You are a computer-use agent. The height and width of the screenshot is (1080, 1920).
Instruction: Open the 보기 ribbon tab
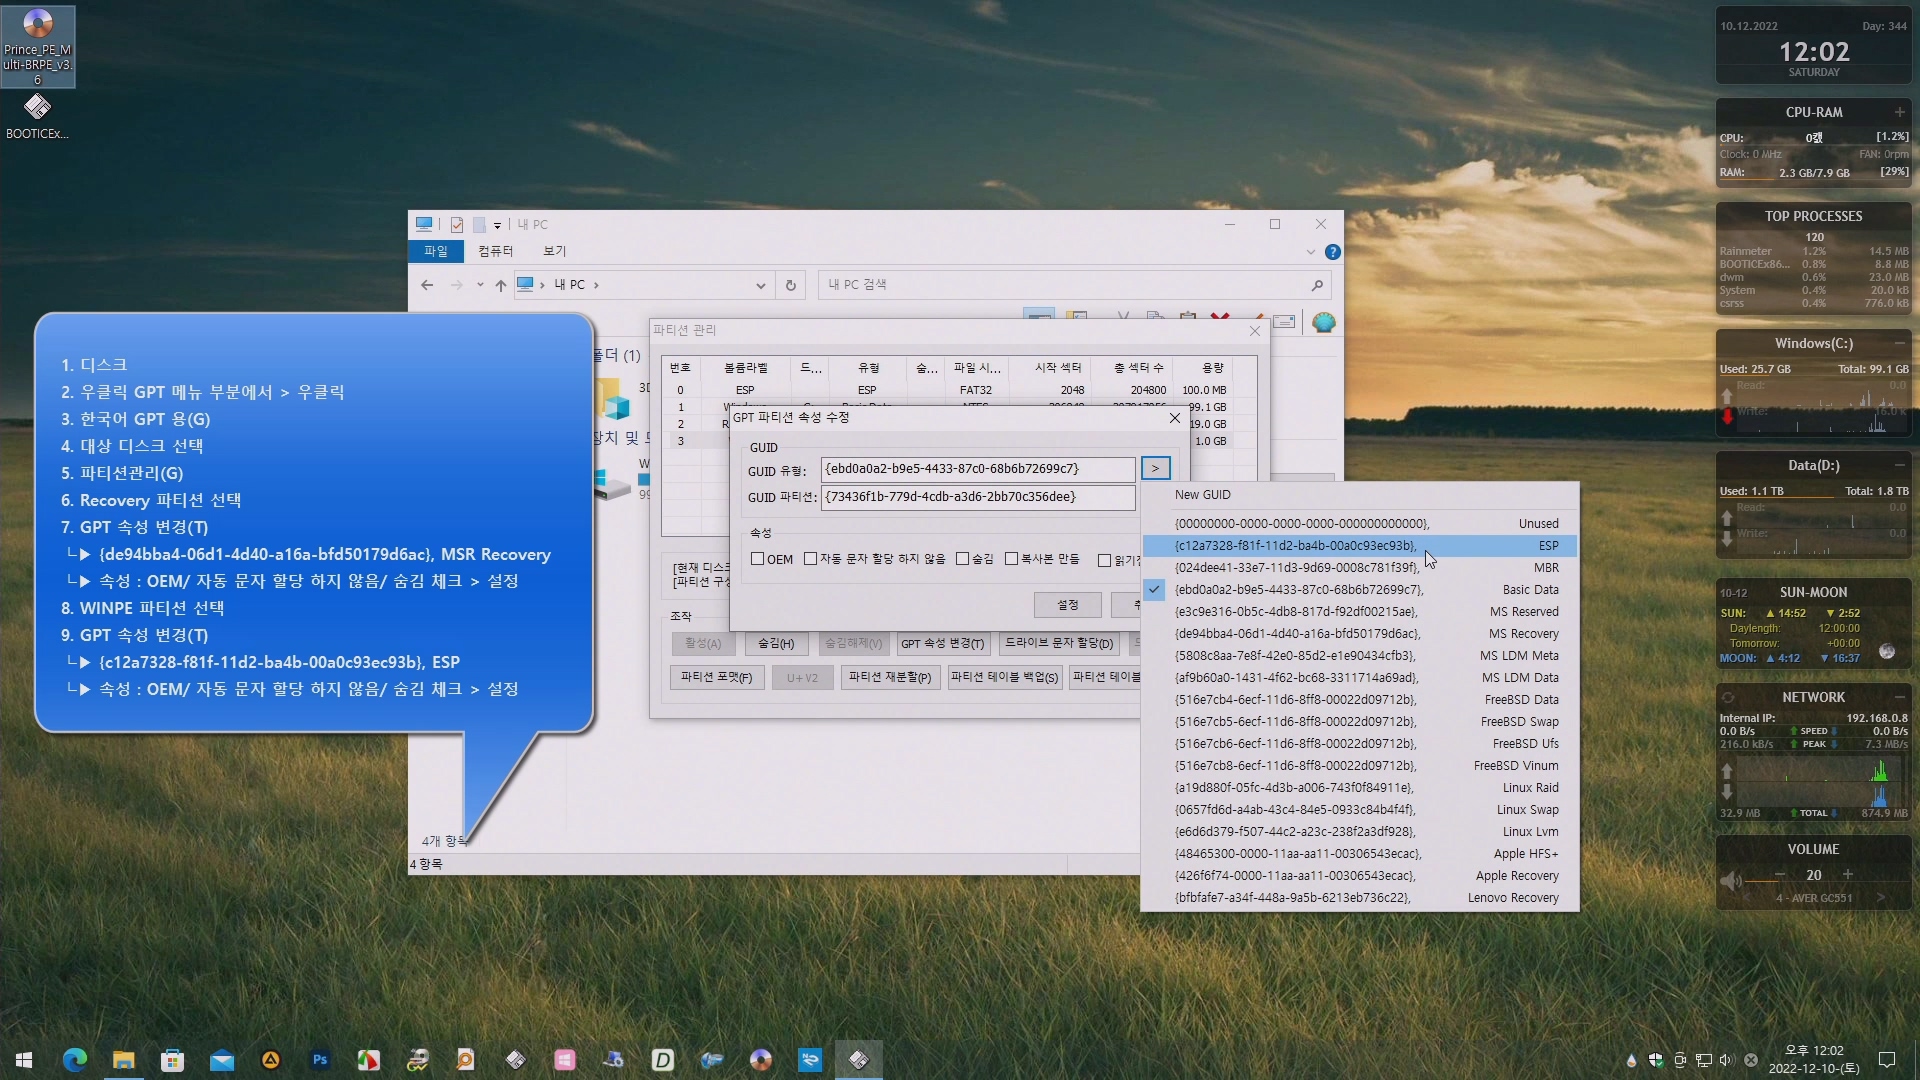coord(554,251)
